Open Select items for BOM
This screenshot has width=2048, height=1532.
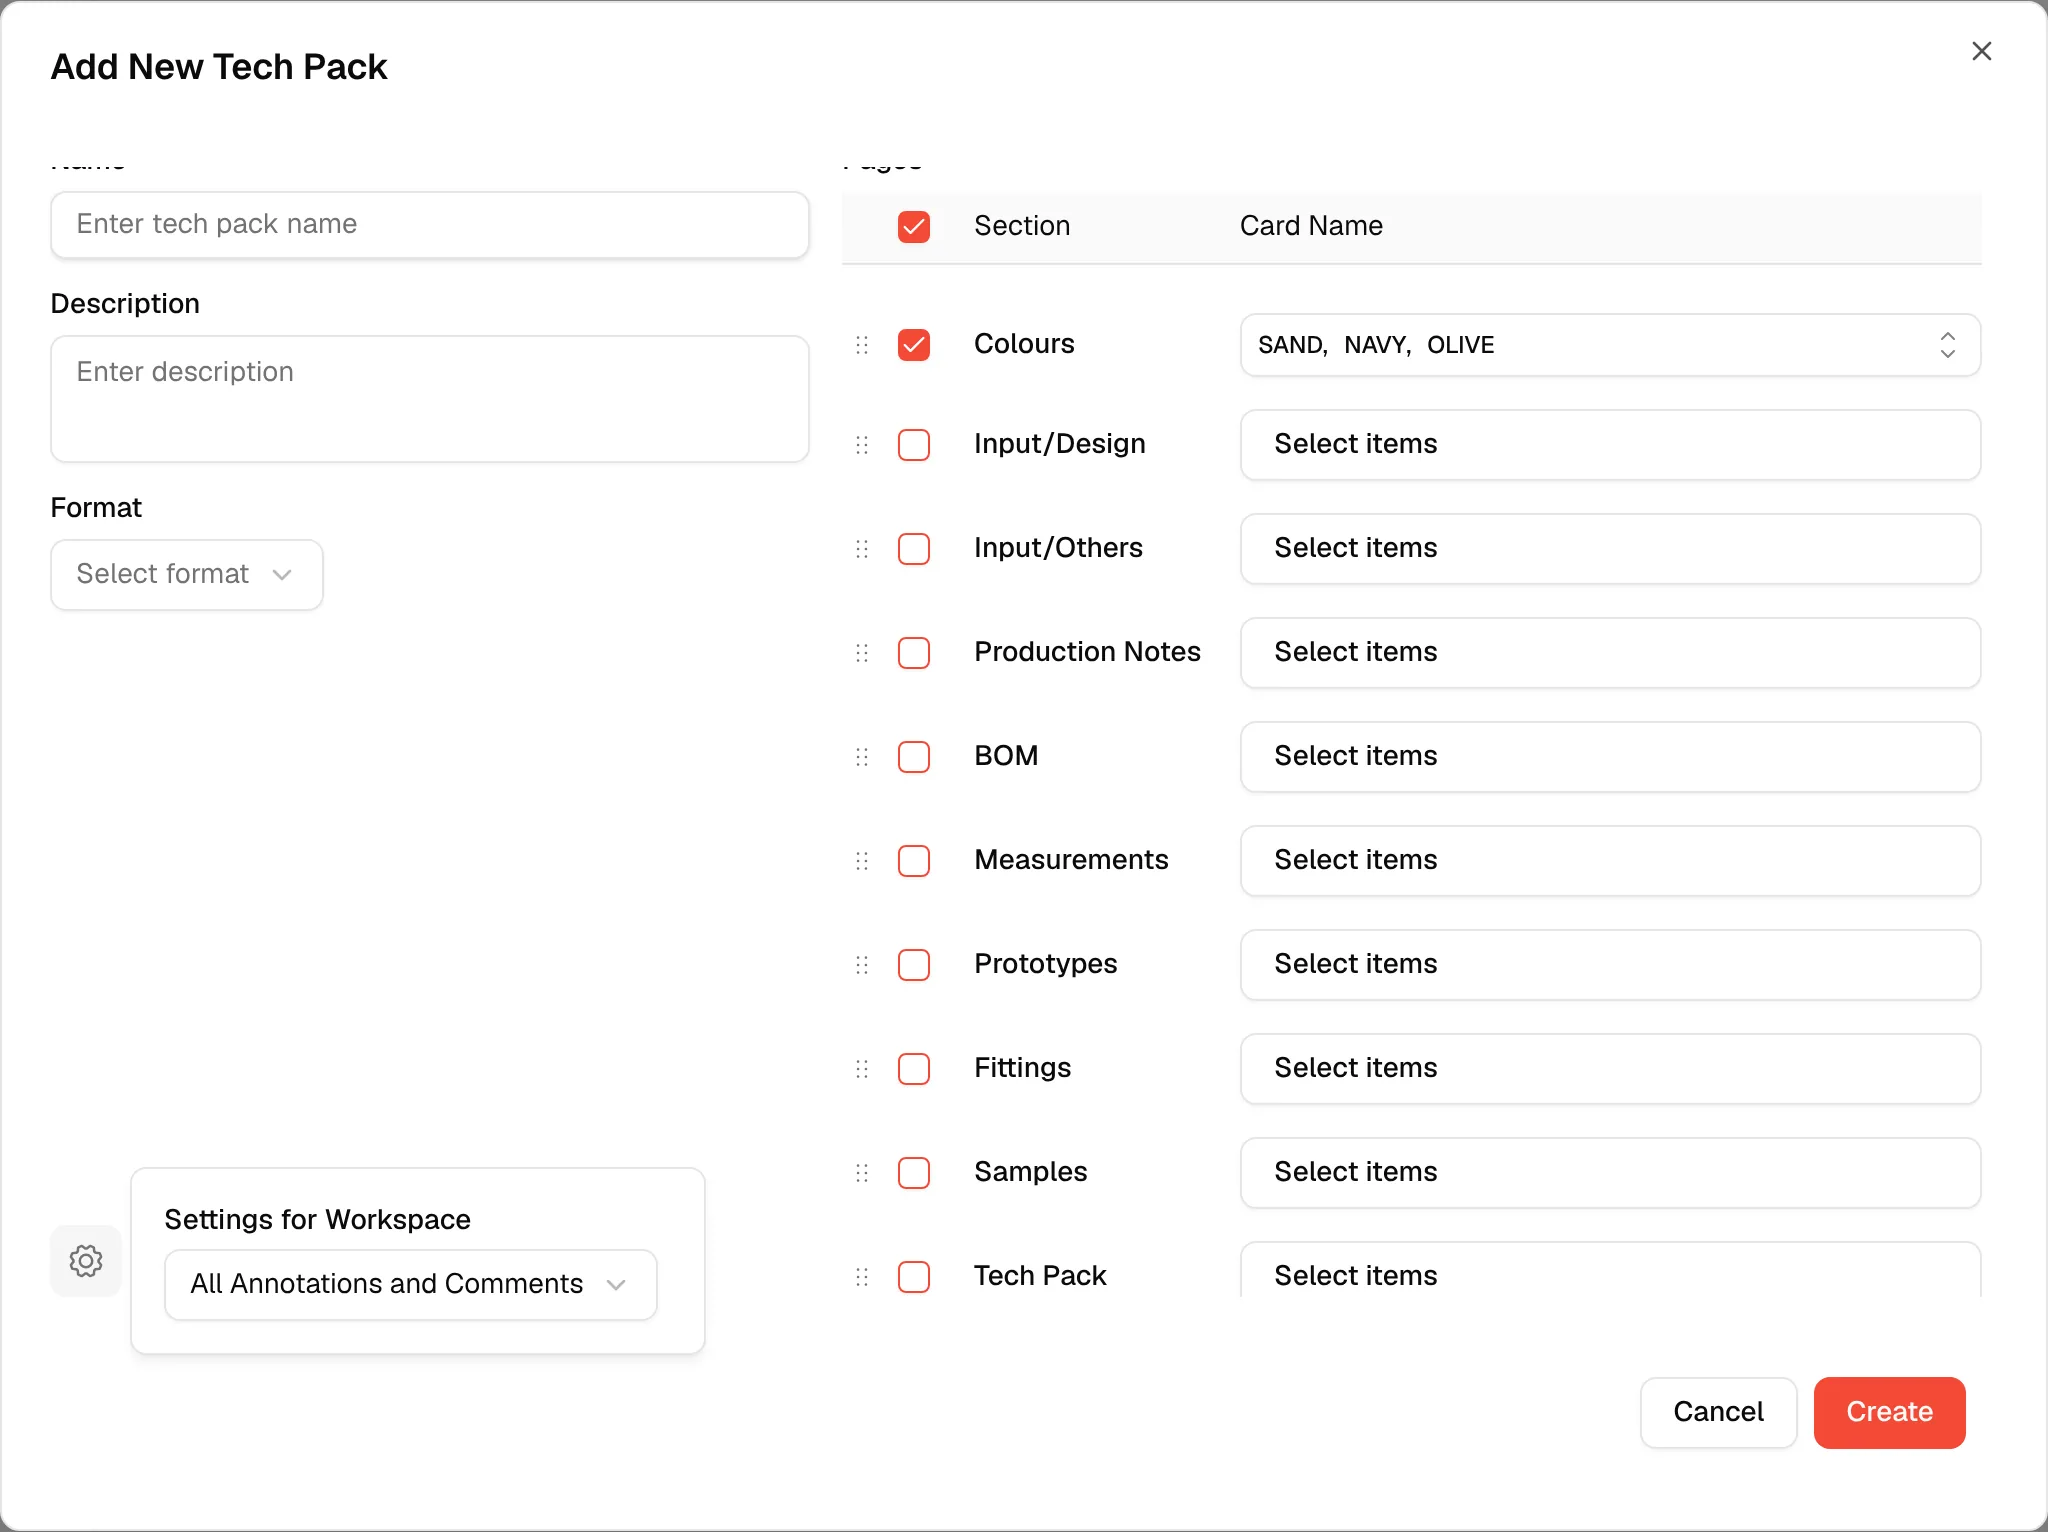1610,757
